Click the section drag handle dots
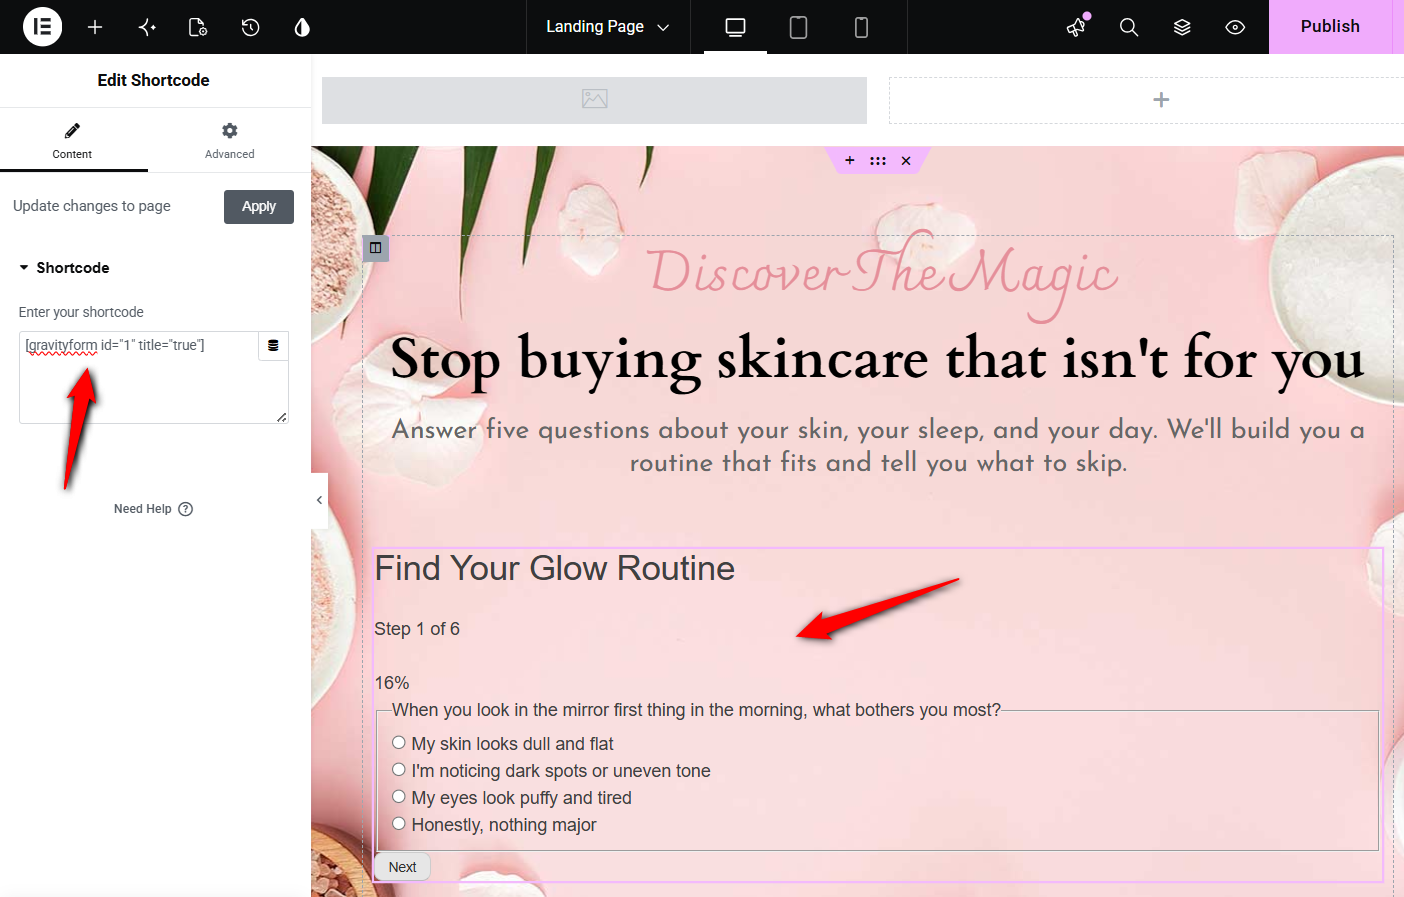1404x897 pixels. 878,160
